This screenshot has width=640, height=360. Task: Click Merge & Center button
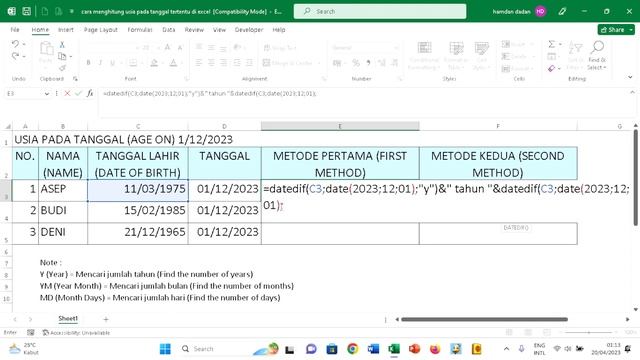(288, 63)
